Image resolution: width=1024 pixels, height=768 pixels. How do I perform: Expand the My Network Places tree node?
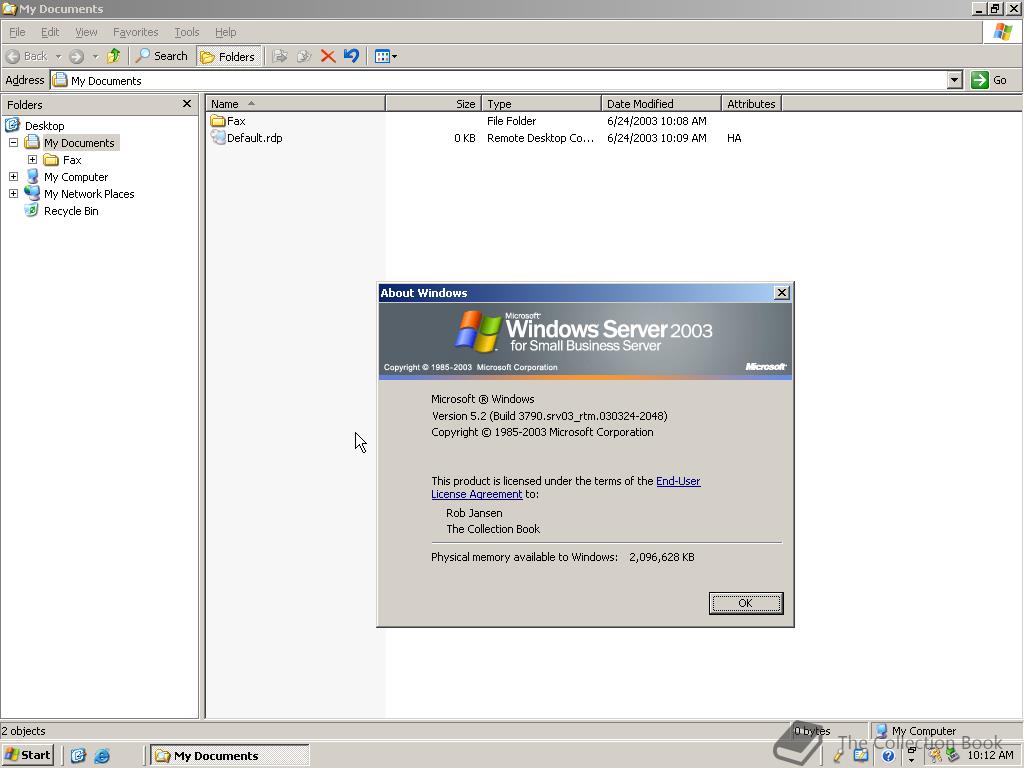click(13, 193)
